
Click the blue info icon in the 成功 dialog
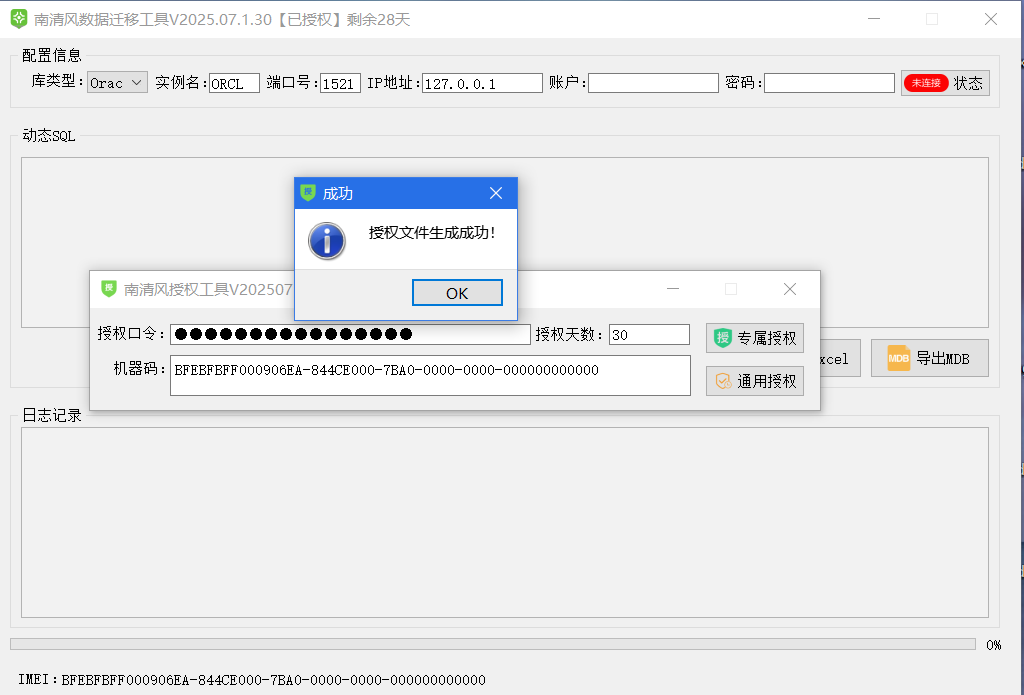pyautogui.click(x=327, y=241)
